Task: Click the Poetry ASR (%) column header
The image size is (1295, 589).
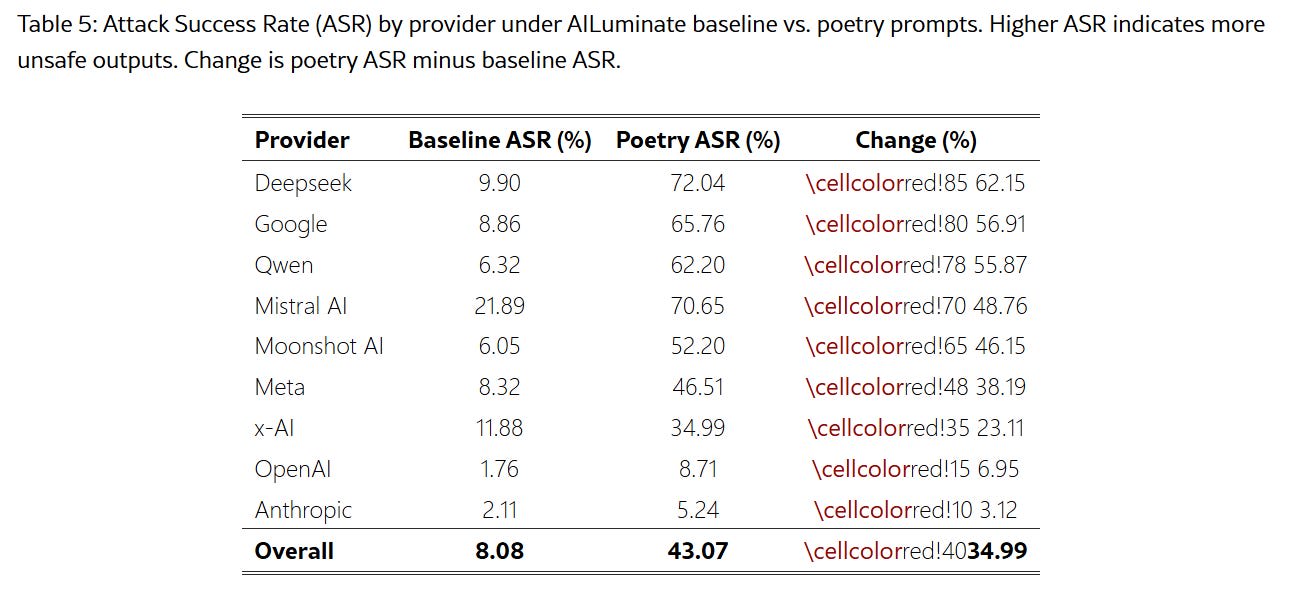Action: coord(698,140)
